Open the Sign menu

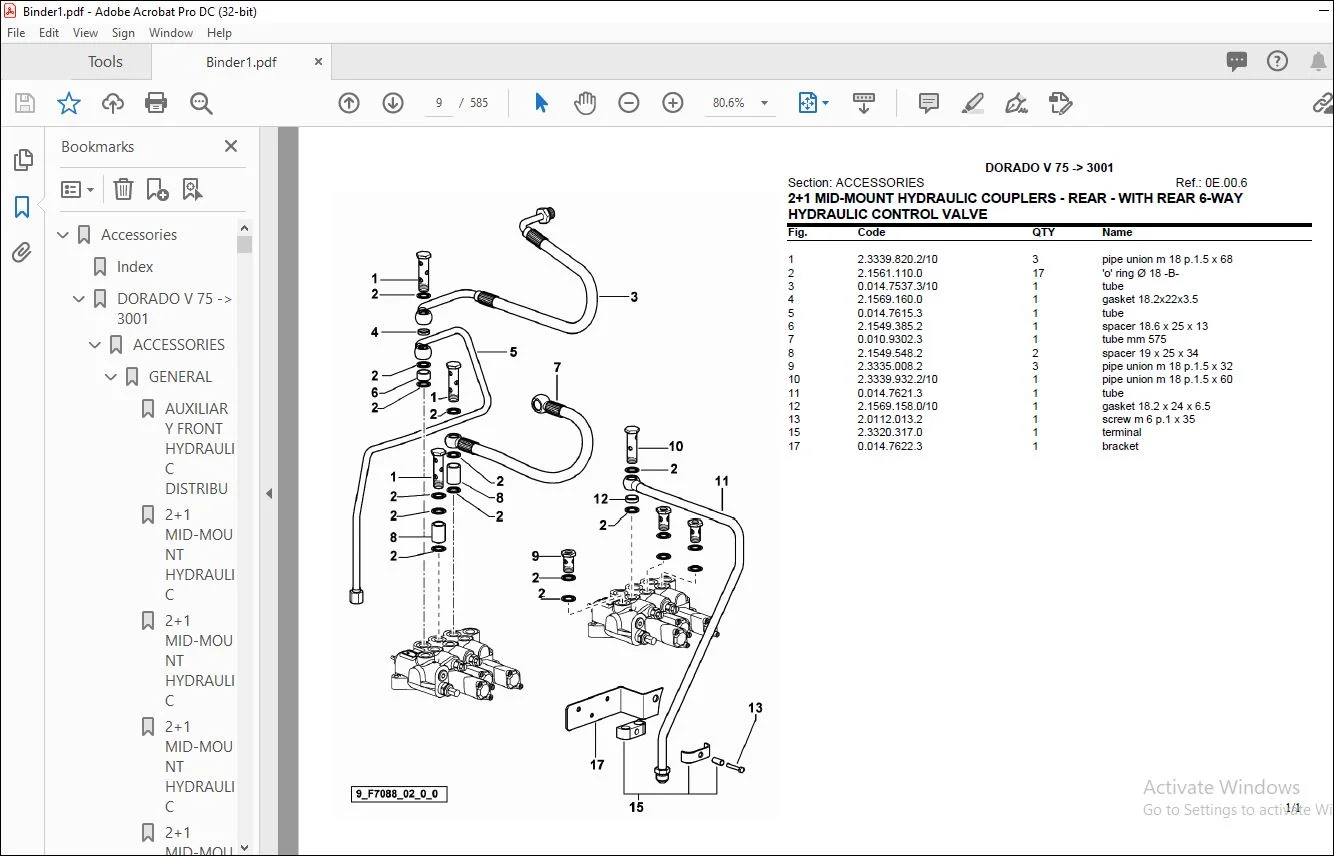click(123, 33)
